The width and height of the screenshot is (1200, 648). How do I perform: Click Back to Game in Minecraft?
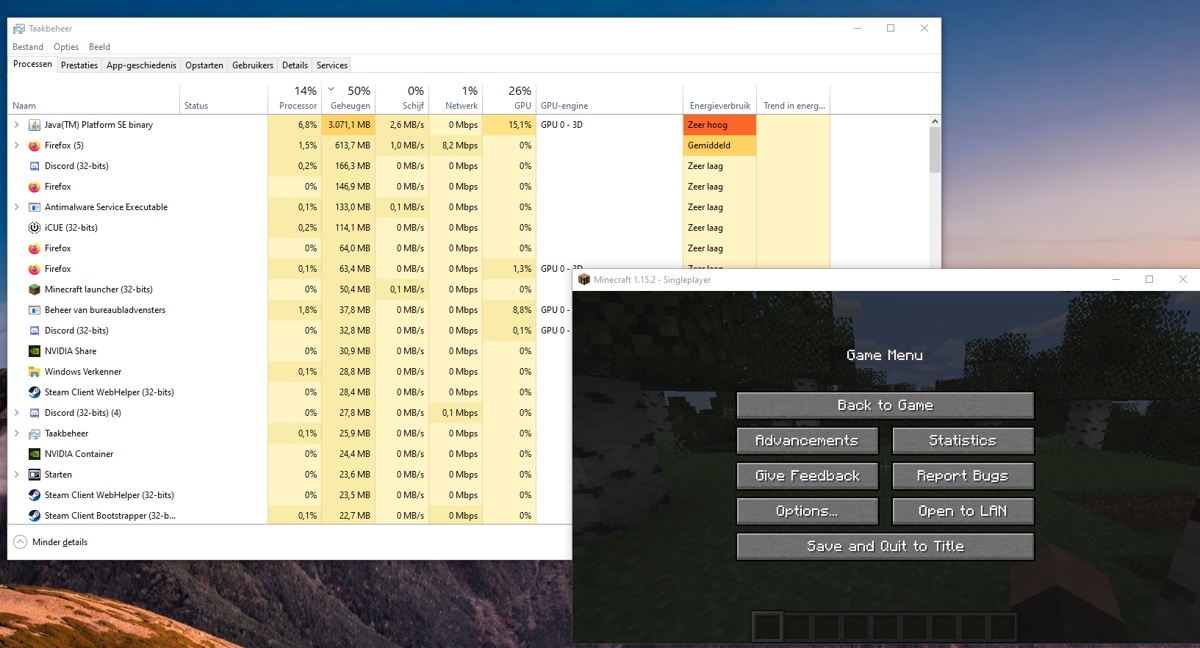885,405
